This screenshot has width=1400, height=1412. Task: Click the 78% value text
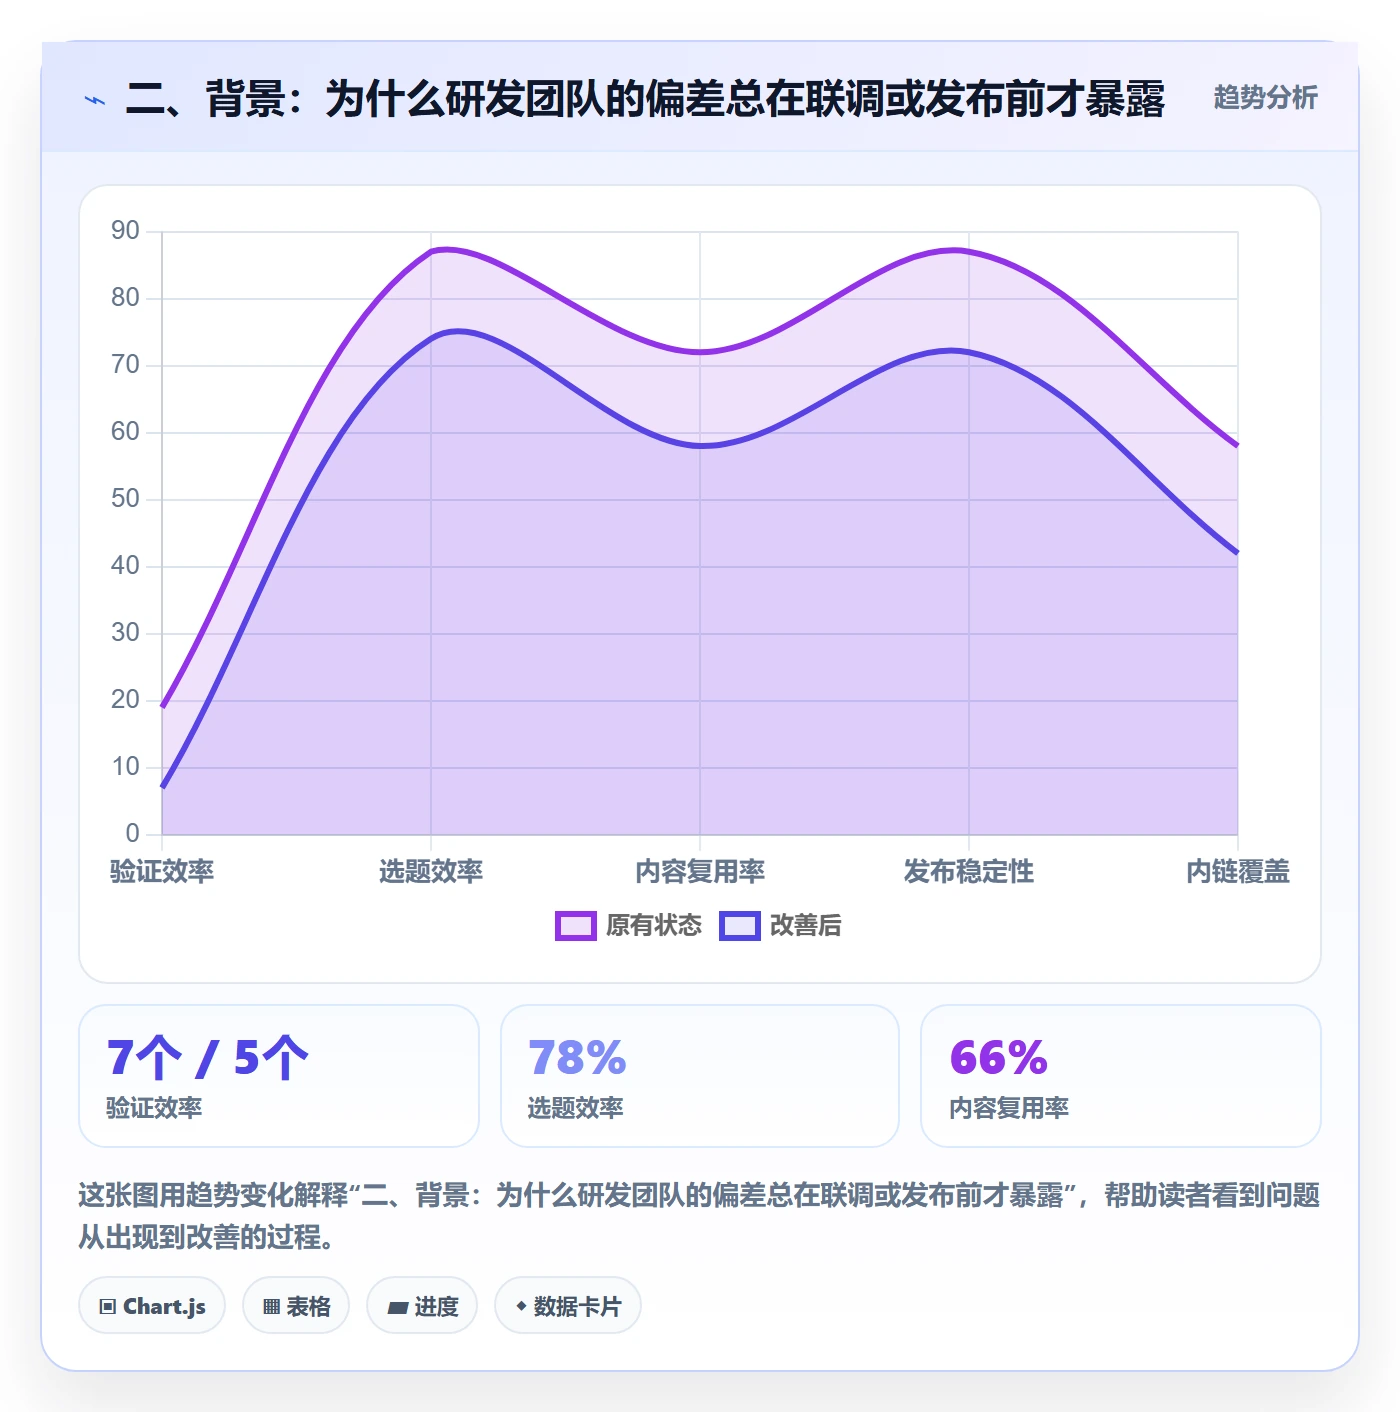[577, 1058]
